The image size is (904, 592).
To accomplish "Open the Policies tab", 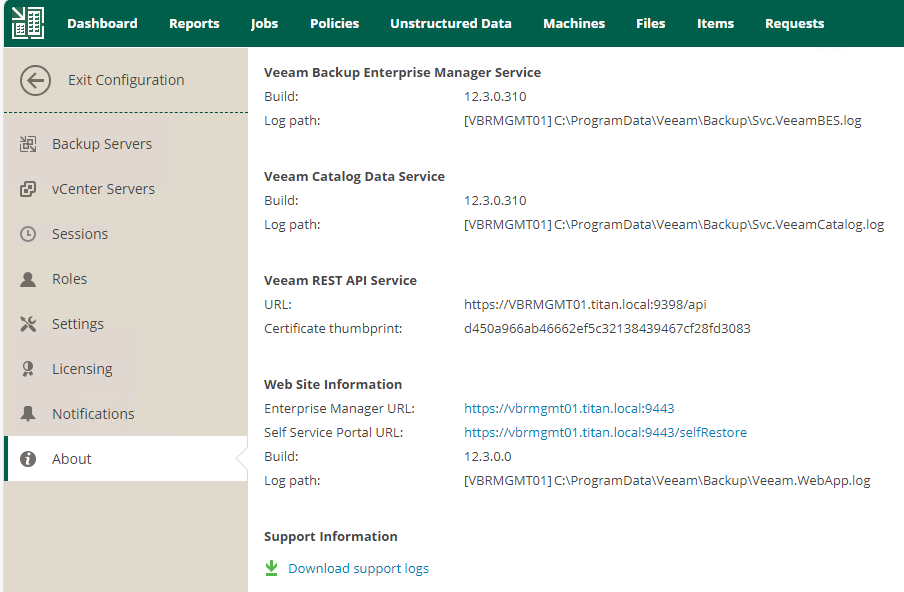I will [334, 24].
